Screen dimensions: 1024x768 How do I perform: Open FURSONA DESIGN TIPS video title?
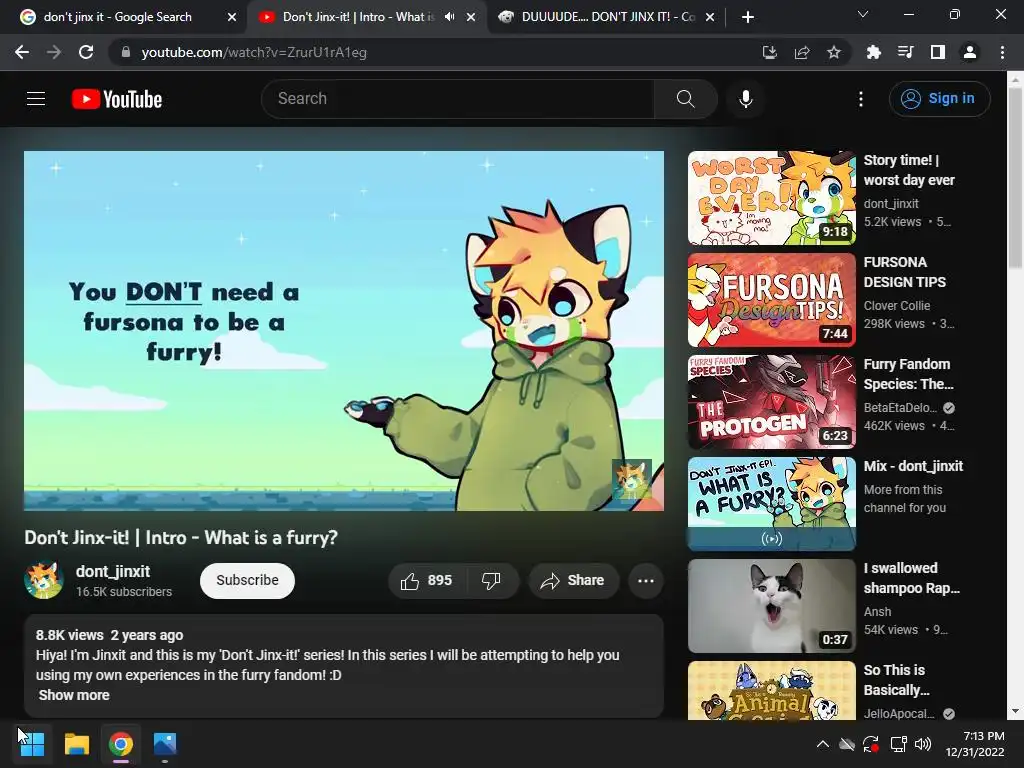pos(904,272)
